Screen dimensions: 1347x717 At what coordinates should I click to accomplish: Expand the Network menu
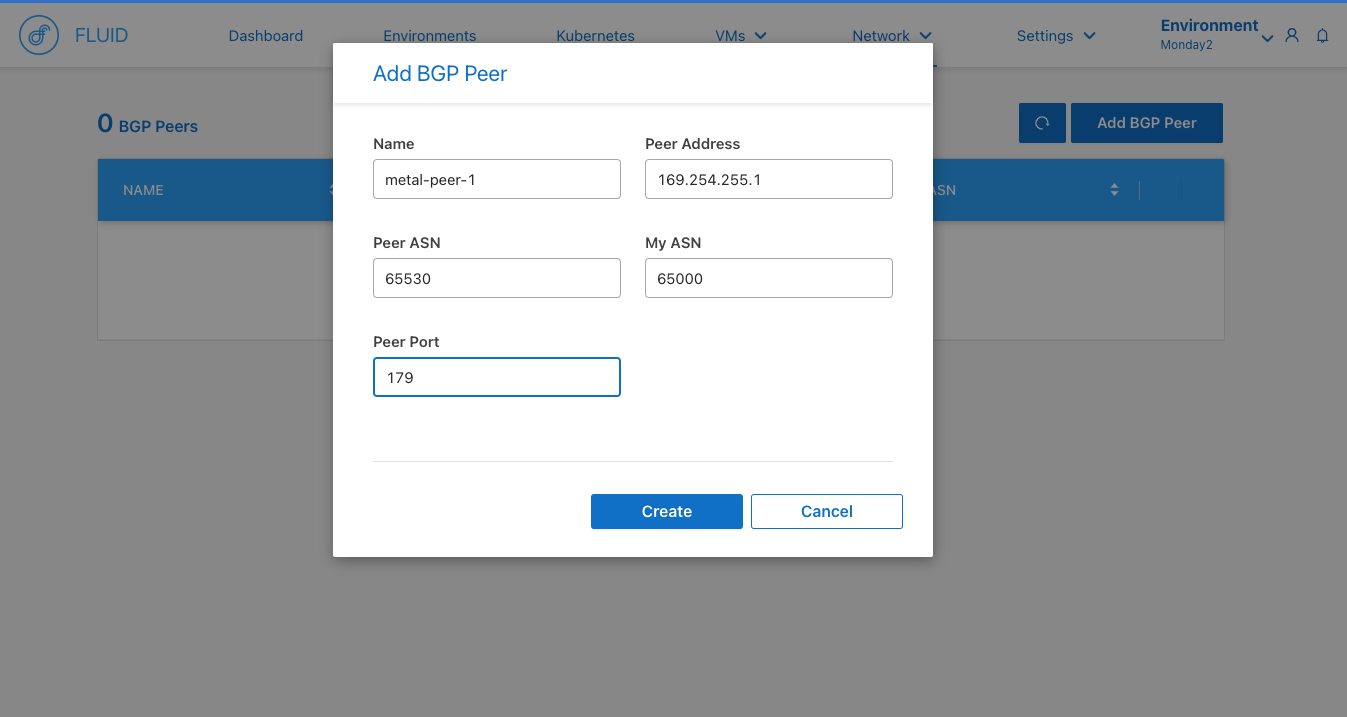892,36
